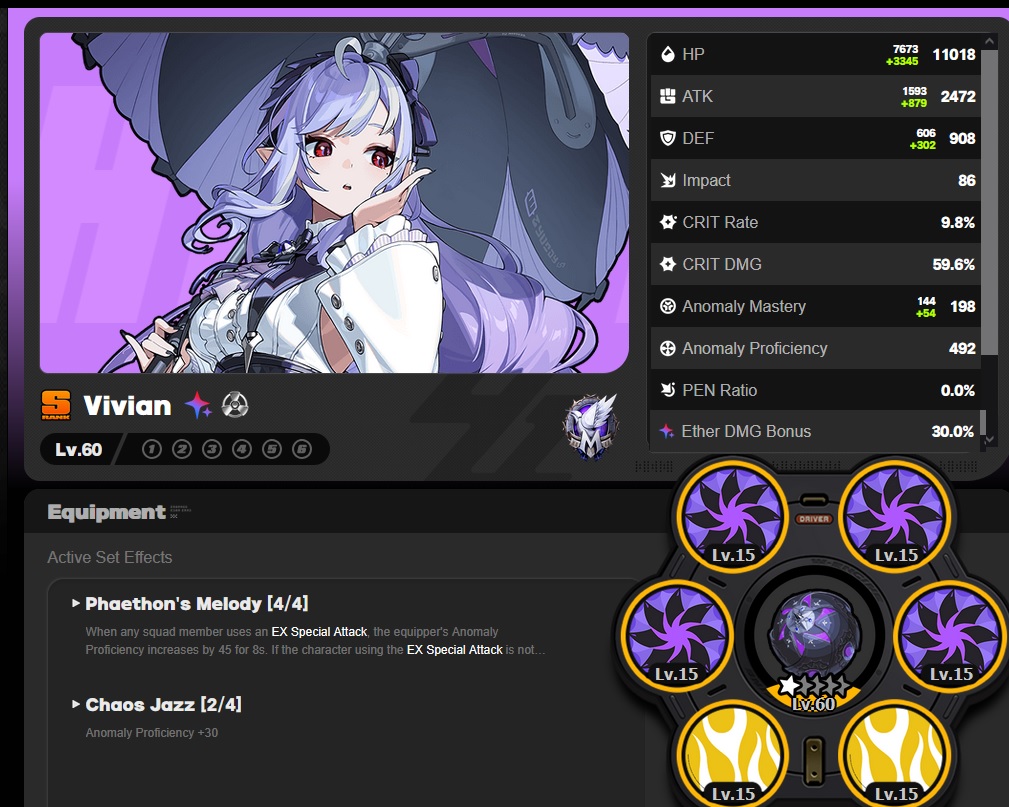
Task: Click the Ether attribute icon next to Vivian
Action: [198, 405]
